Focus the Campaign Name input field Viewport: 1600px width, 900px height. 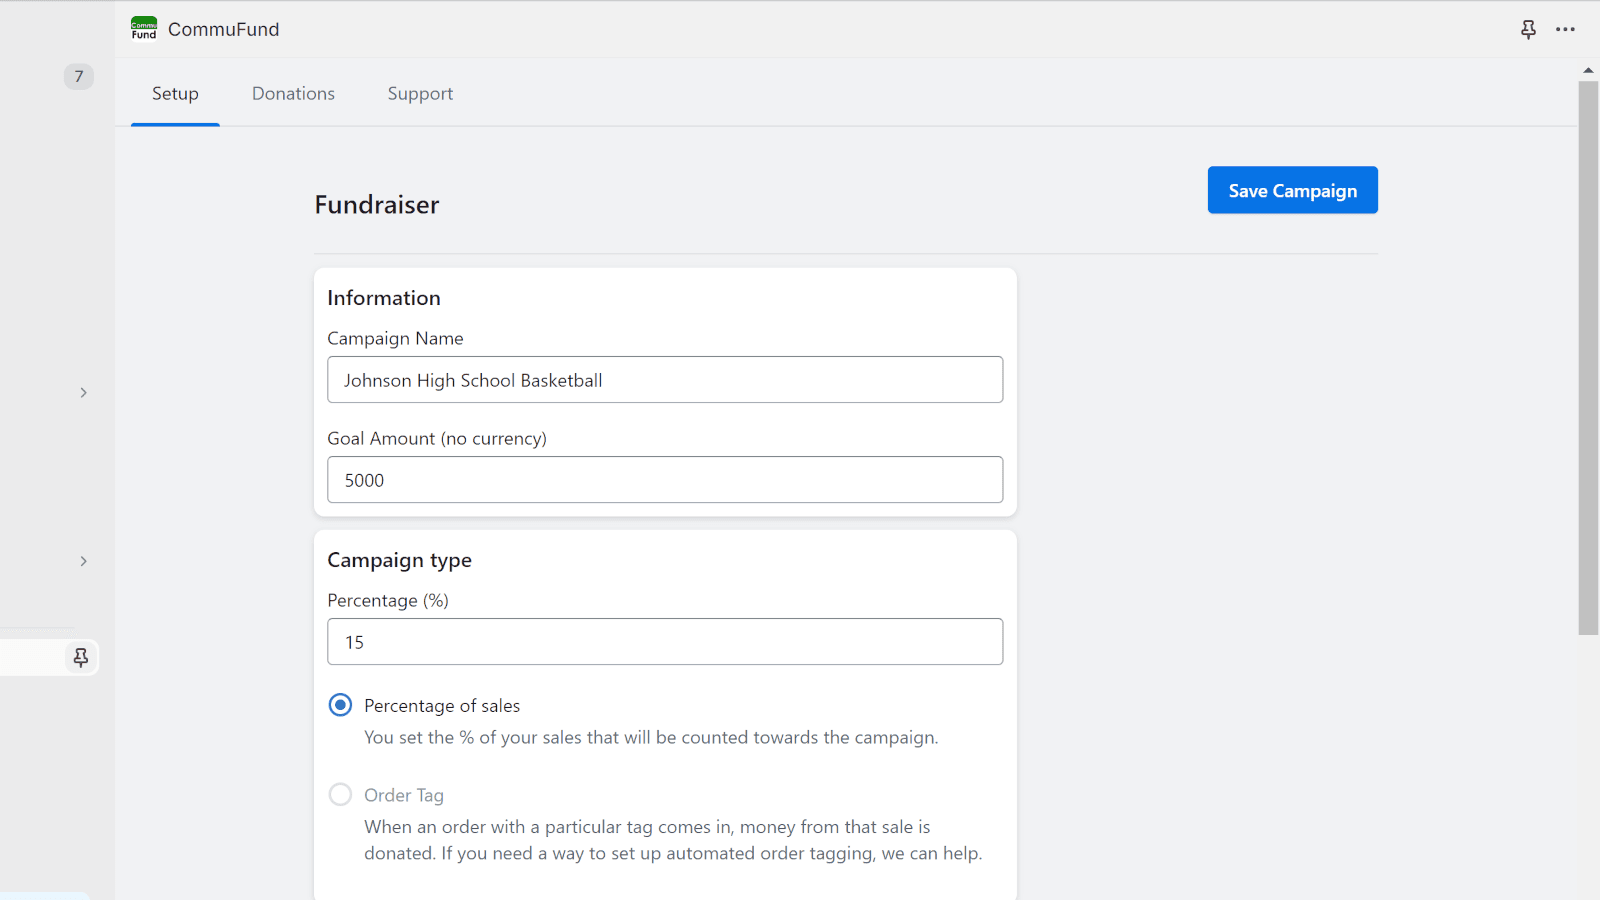(x=665, y=380)
